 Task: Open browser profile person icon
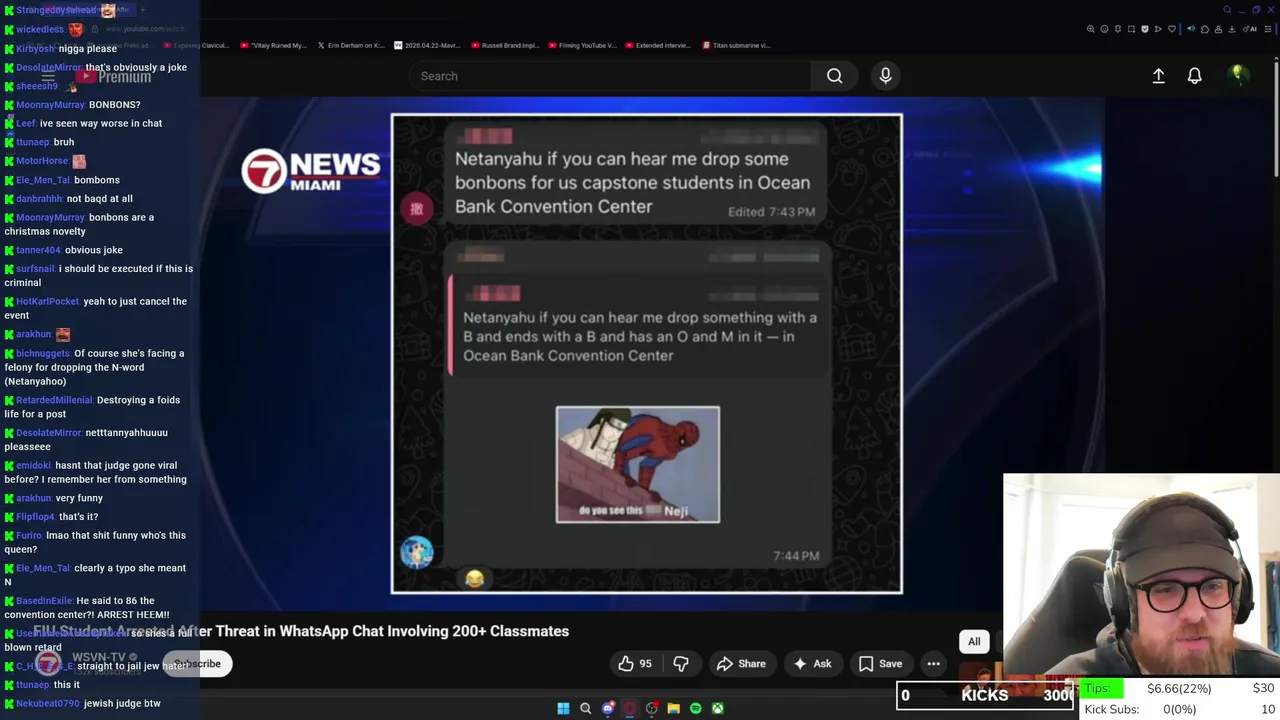coord(1218,29)
